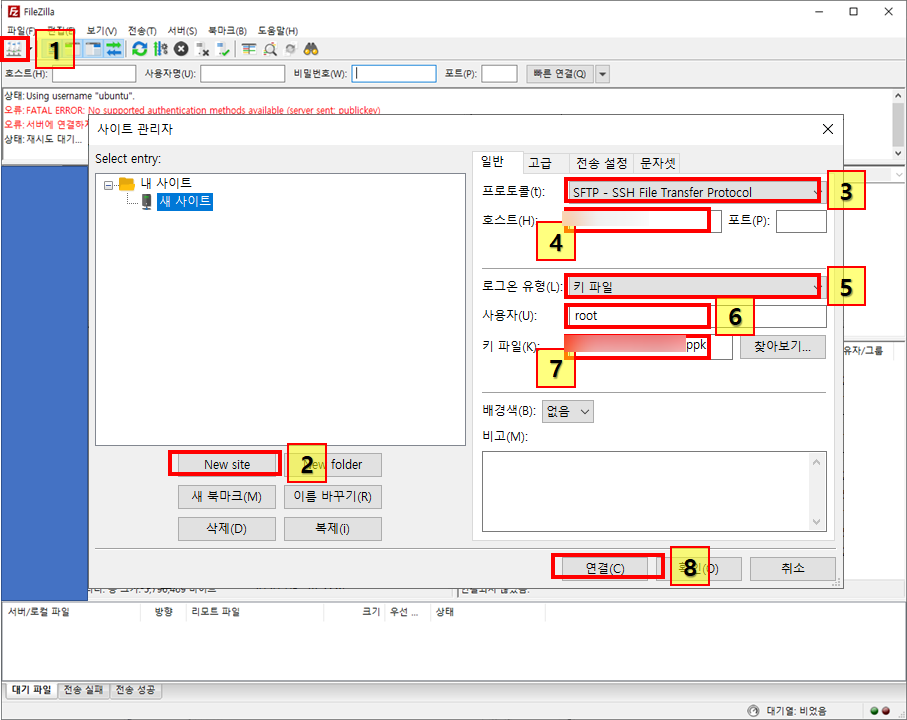Click the 연결(C) connect button
Screen dimensions: 907x720
tap(605, 568)
